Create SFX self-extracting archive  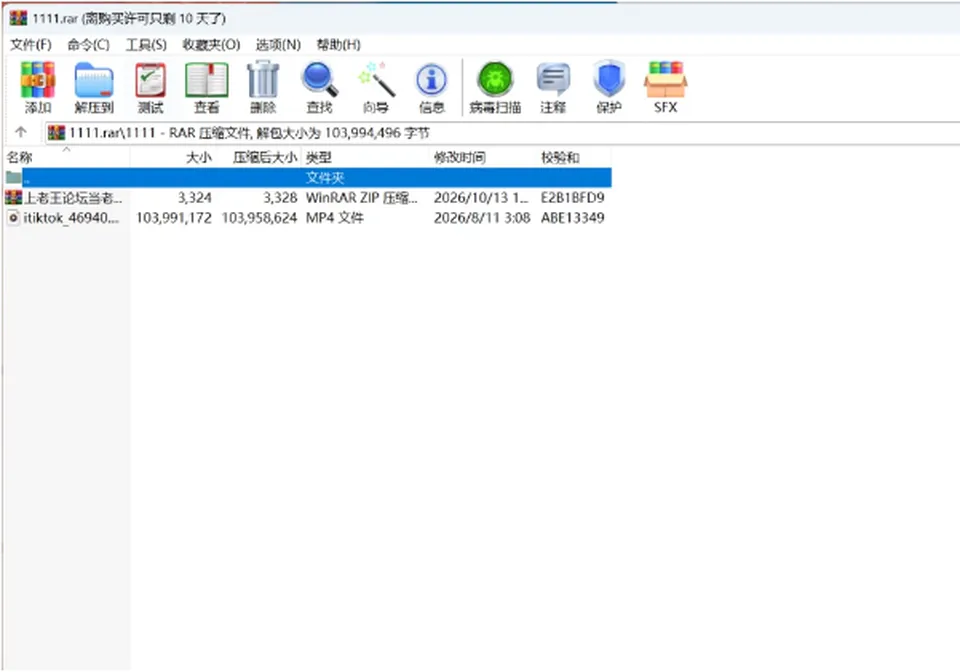[x=666, y=88]
